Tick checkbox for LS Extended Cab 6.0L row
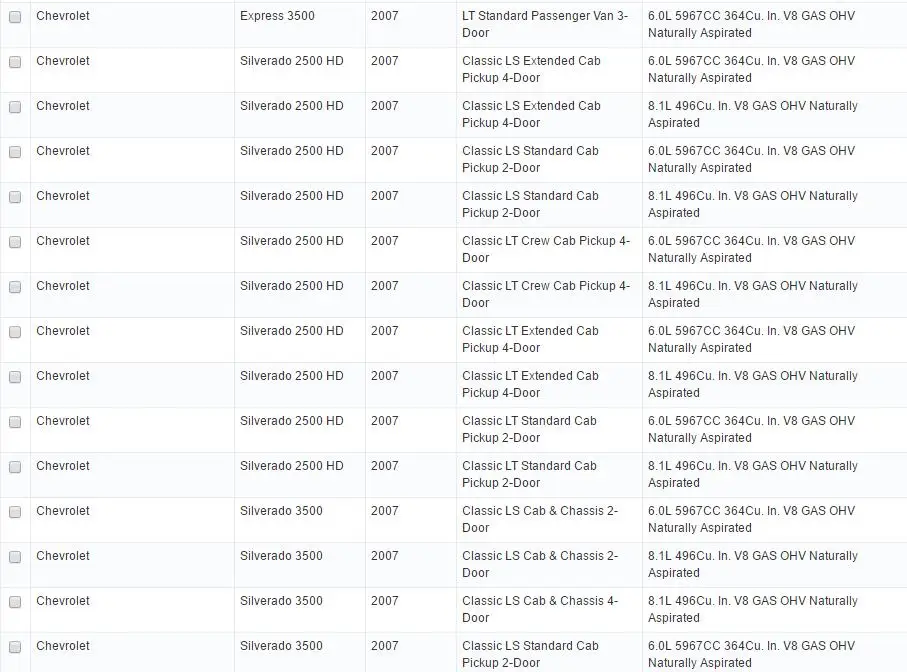Image resolution: width=907 pixels, height=672 pixels. click(15, 62)
